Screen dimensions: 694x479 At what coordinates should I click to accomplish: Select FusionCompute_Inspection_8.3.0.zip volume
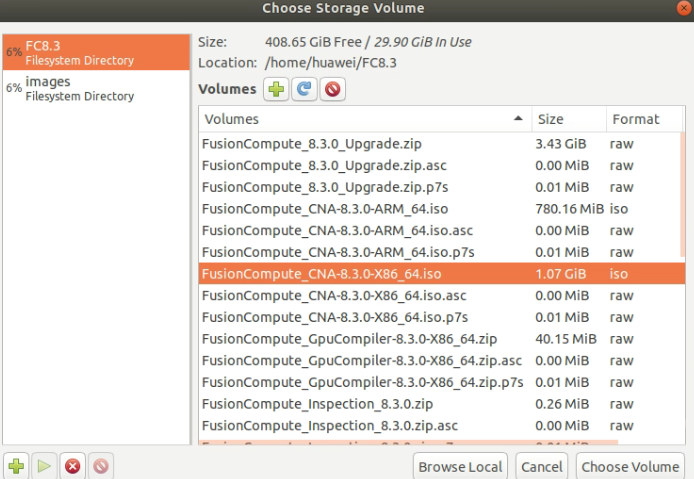440,404
